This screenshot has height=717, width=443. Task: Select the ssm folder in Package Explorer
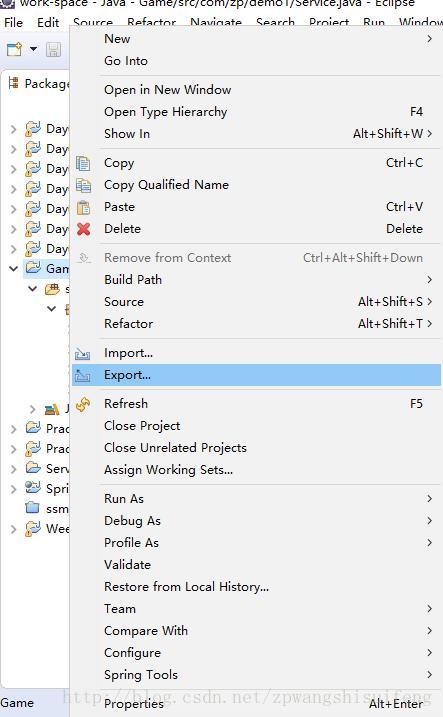tap(47, 508)
